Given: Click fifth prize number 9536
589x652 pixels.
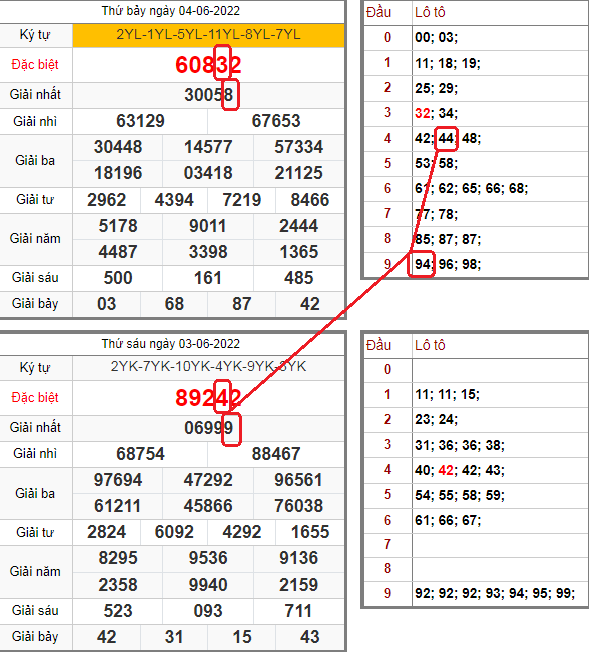Looking at the screenshot, I should (x=208, y=558).
